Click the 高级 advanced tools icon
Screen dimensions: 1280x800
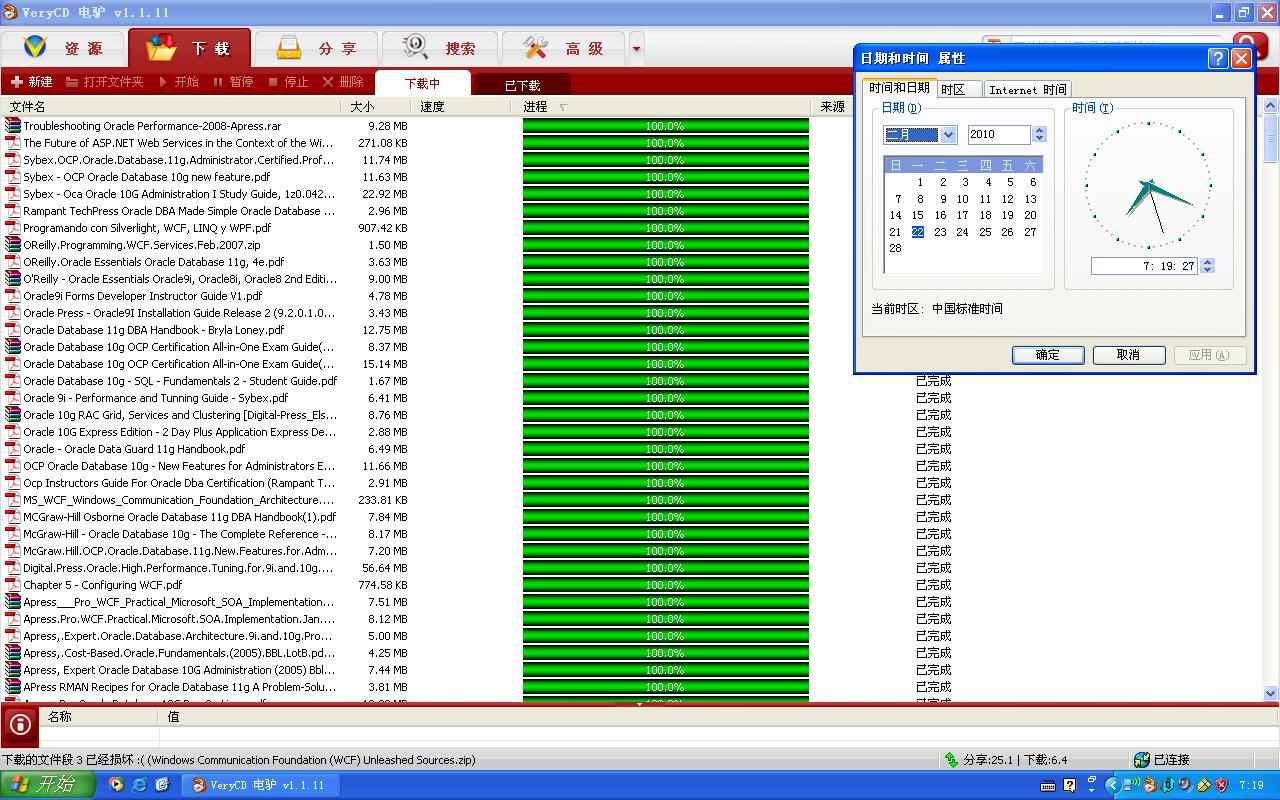tap(536, 47)
